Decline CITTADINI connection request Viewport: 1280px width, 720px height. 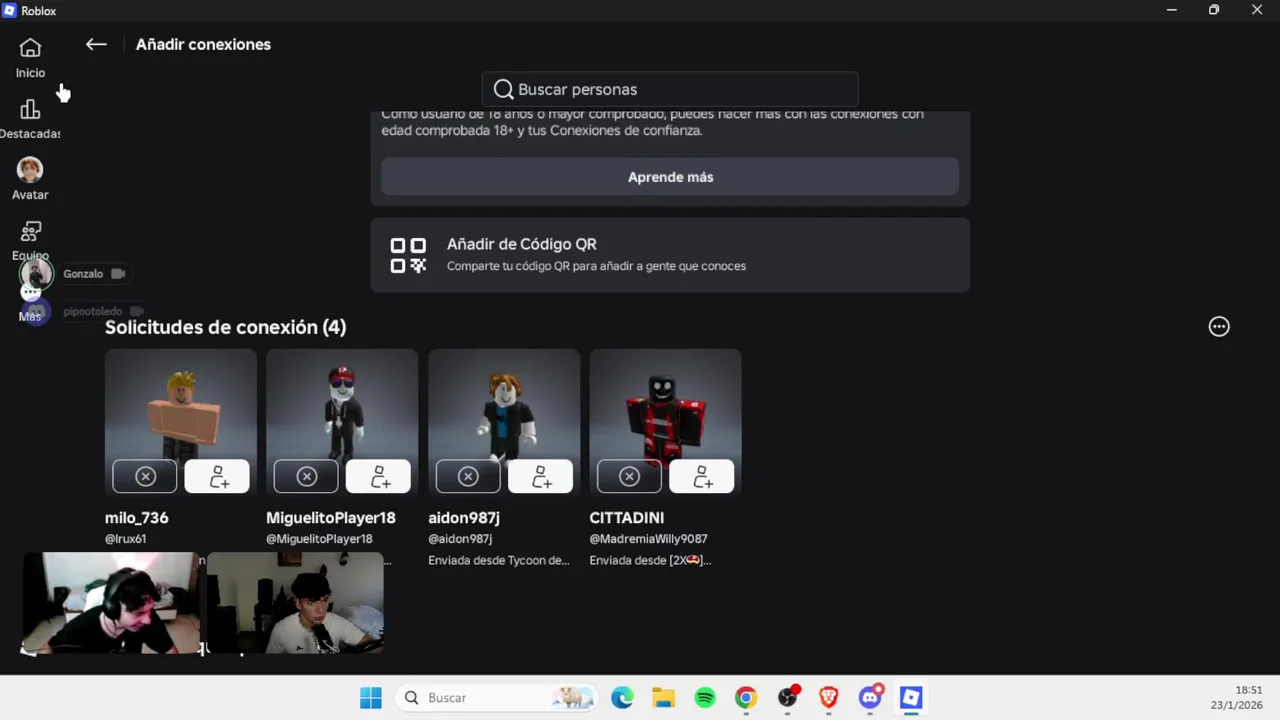[629, 477]
